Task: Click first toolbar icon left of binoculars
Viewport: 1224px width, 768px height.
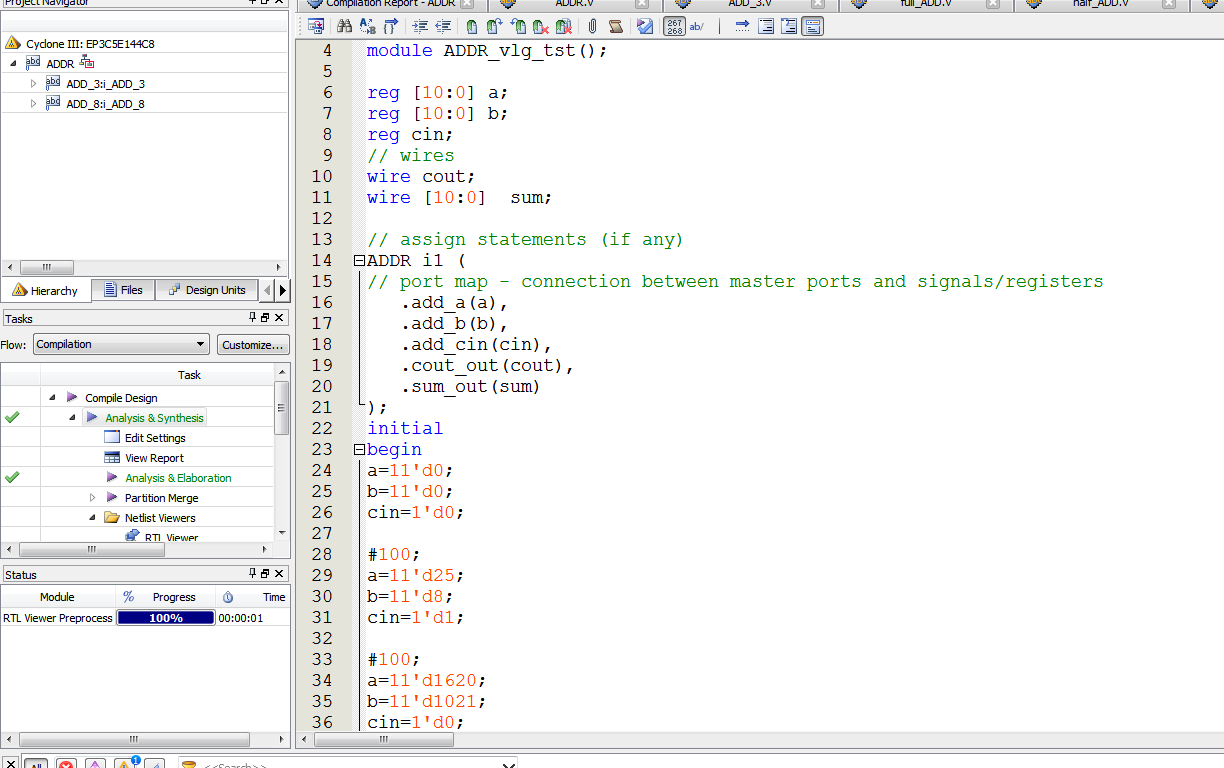Action: [315, 26]
